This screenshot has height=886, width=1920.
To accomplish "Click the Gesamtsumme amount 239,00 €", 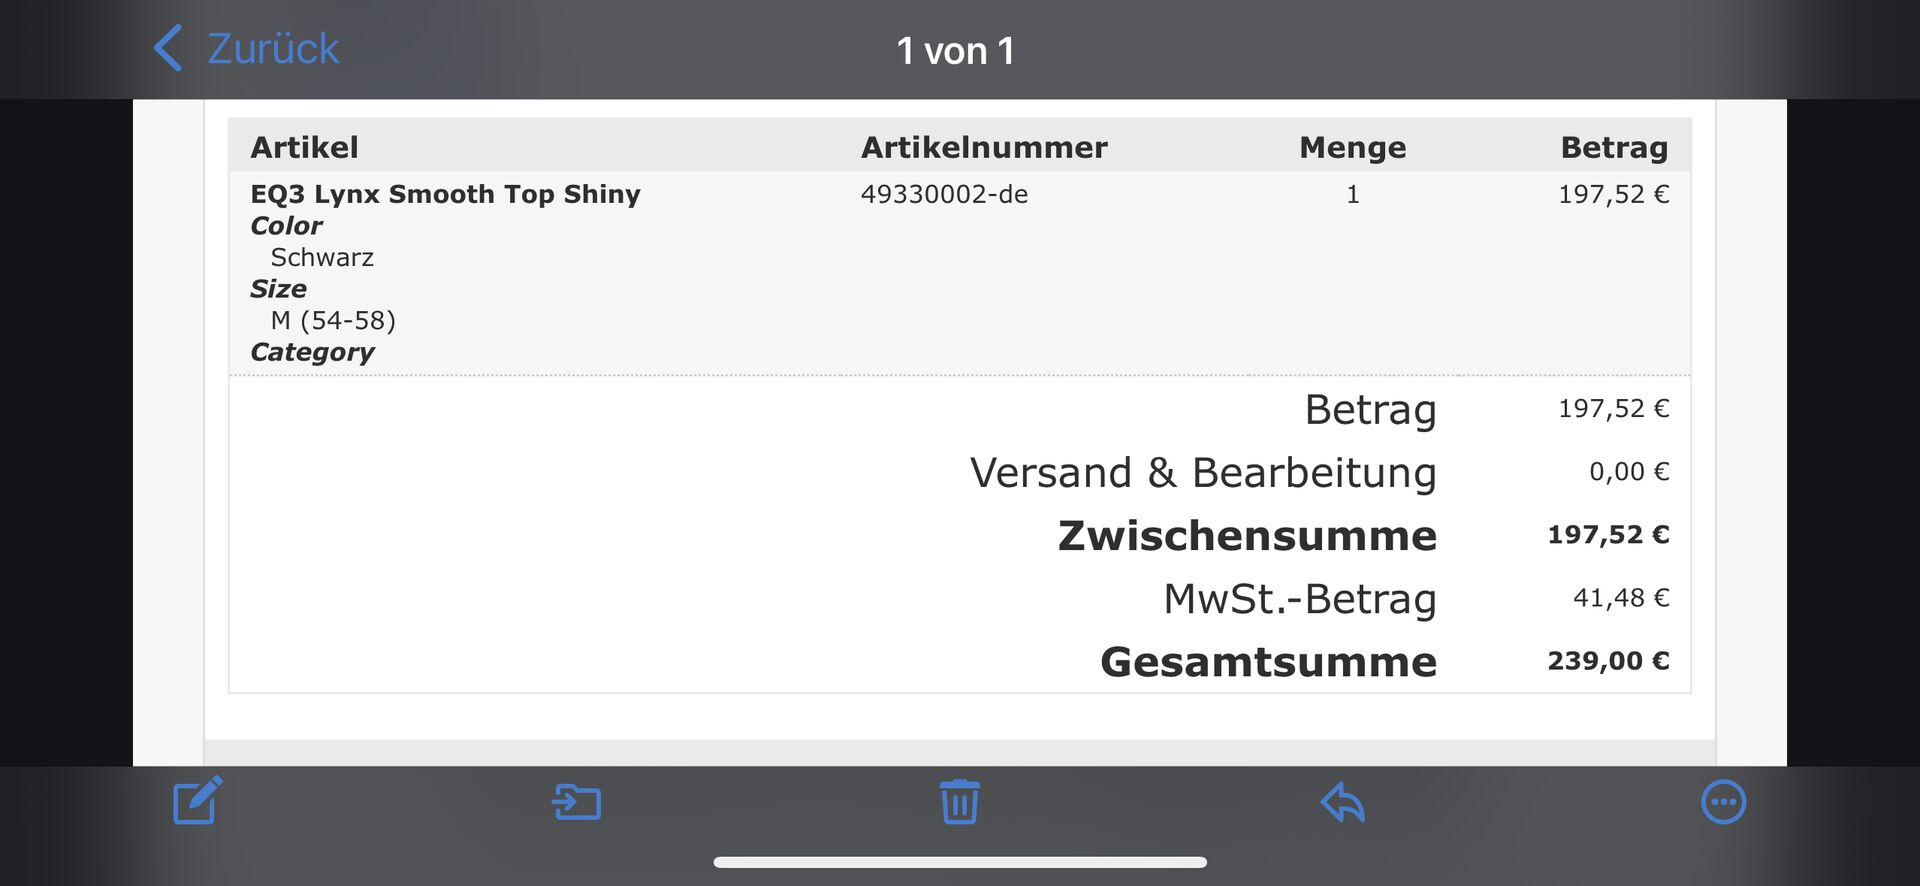I will pos(1608,661).
